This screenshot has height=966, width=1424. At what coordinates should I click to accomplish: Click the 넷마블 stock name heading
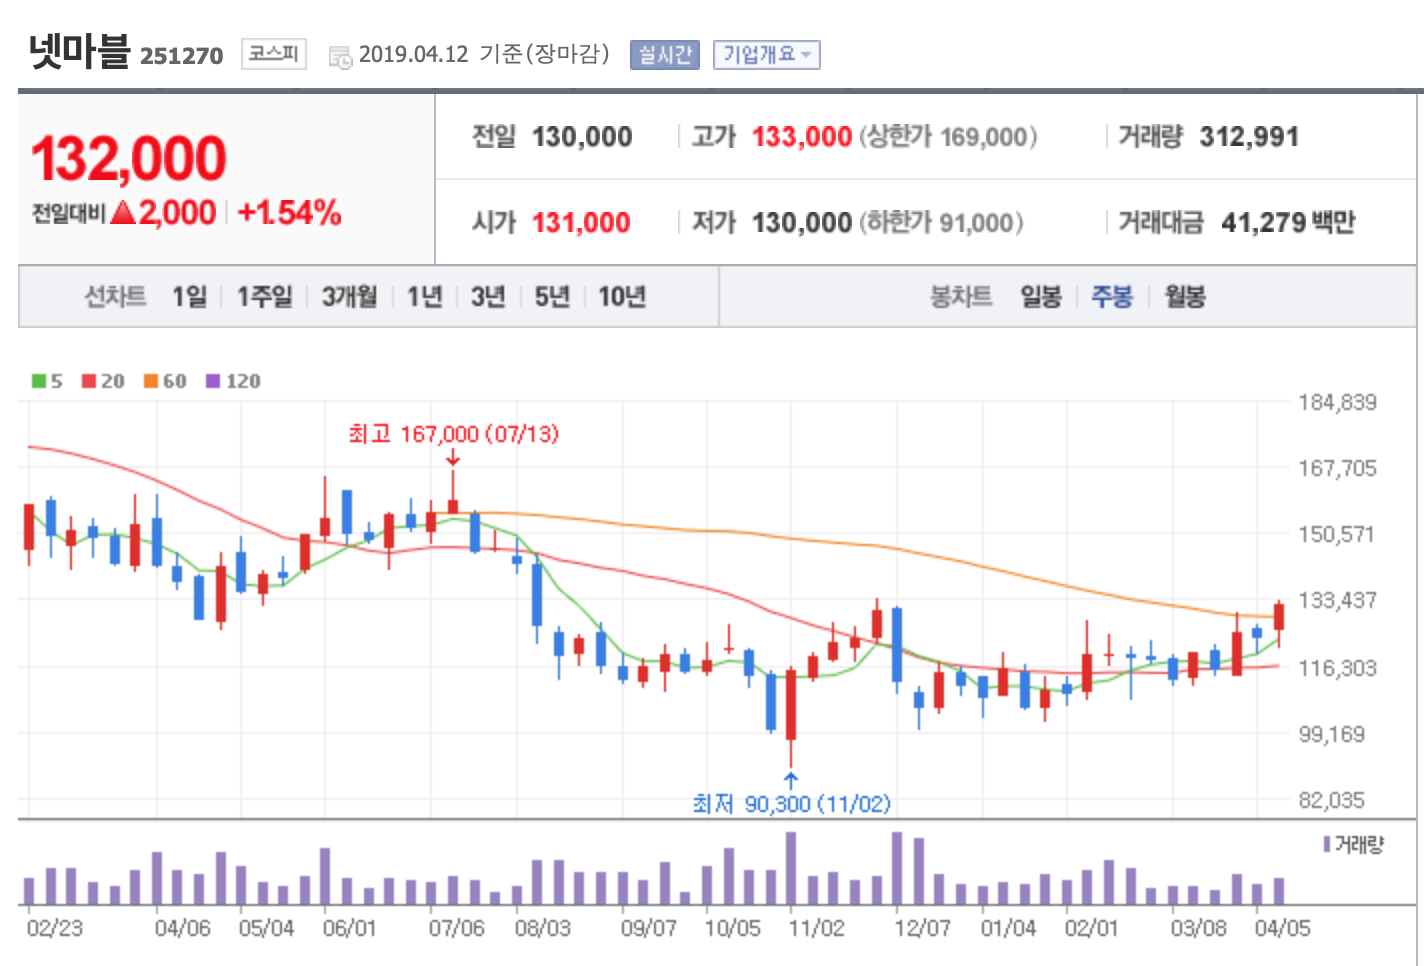pos(80,50)
